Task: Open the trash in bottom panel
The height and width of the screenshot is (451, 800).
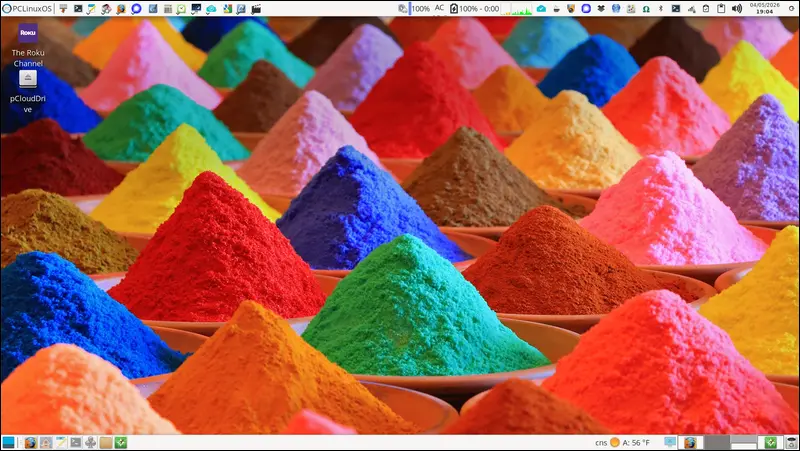Action: (x=791, y=442)
